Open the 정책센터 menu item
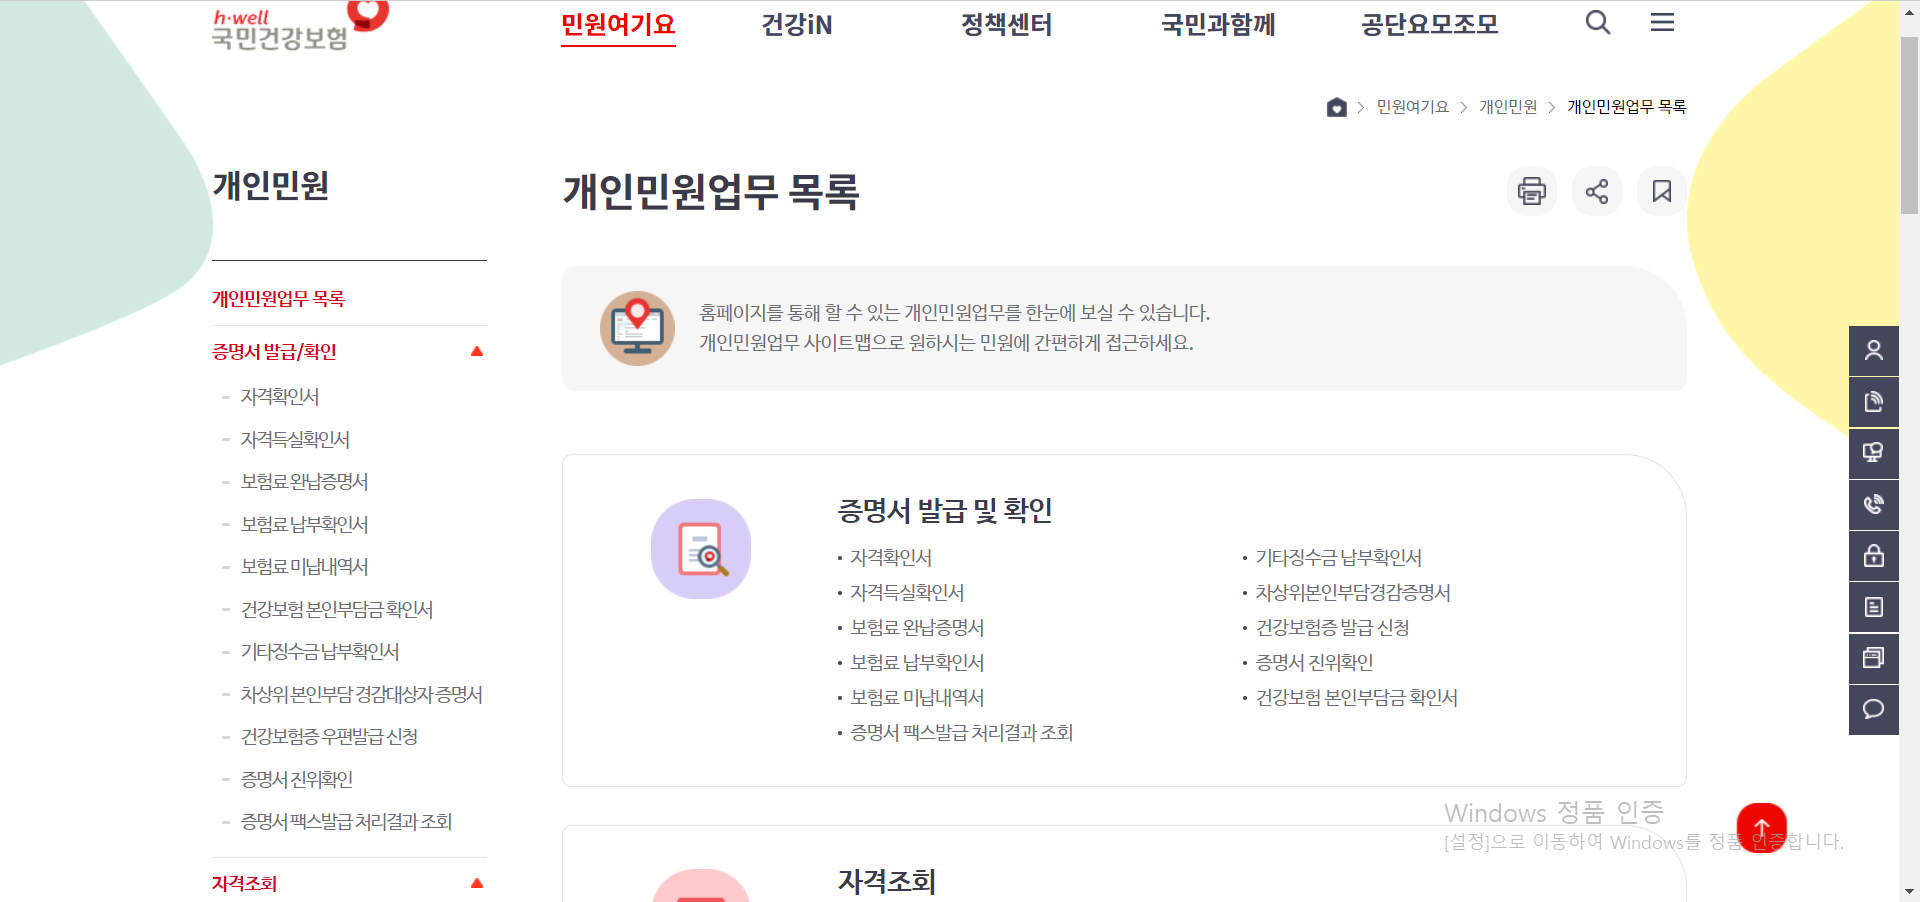1920x902 pixels. 1006,24
